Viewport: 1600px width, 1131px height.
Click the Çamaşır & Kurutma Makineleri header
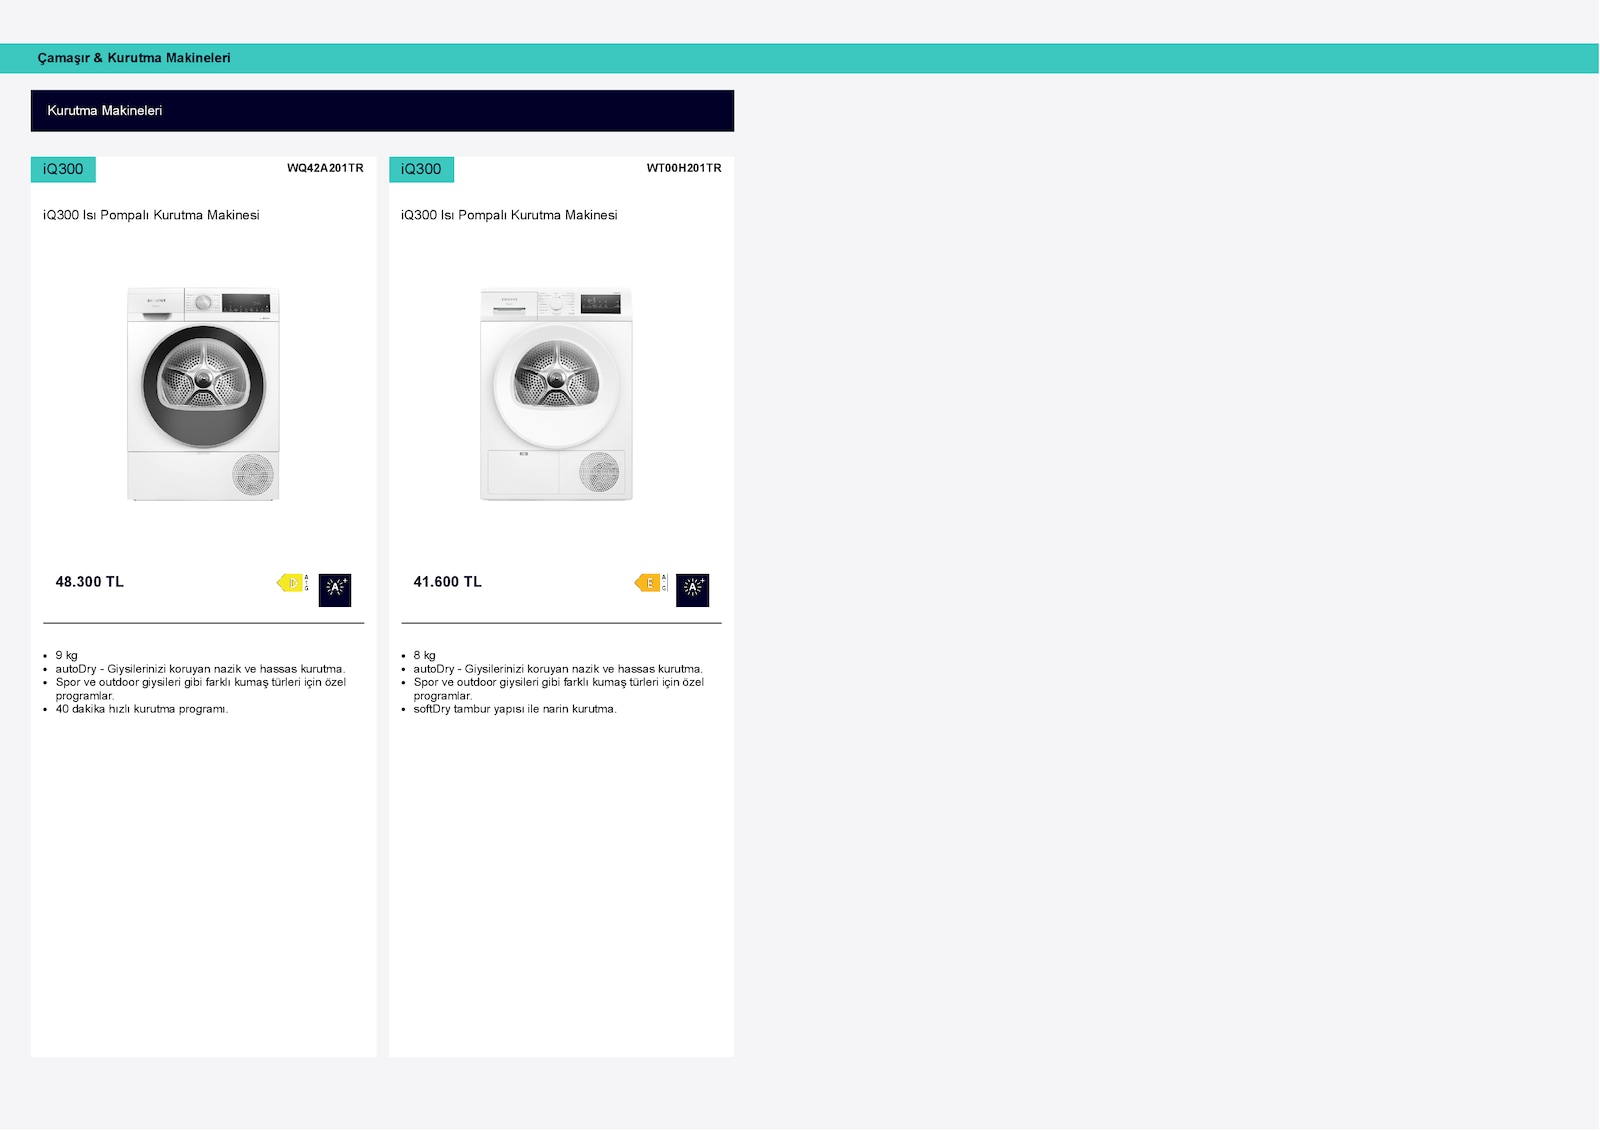click(x=134, y=58)
